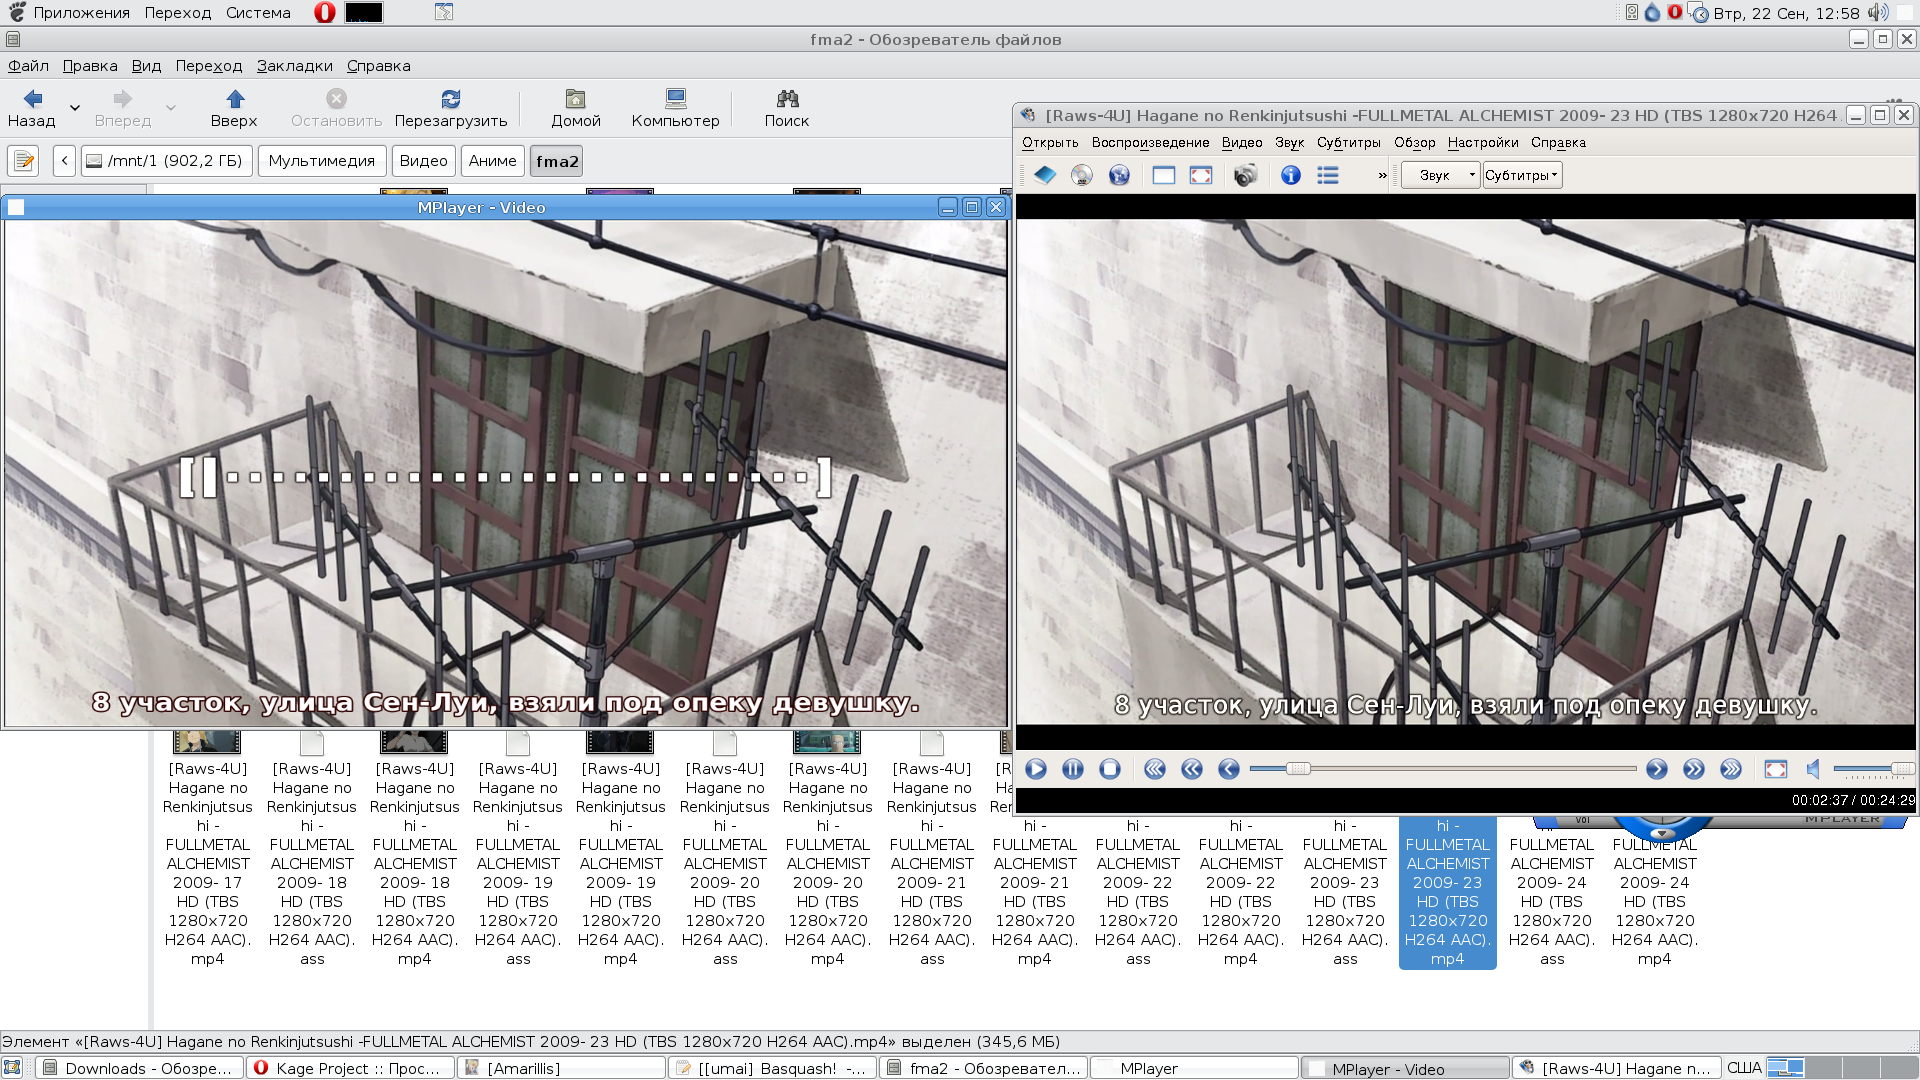Click the Аниме path button
Screen dimensions: 1920x1080
pyautogui.click(x=492, y=161)
